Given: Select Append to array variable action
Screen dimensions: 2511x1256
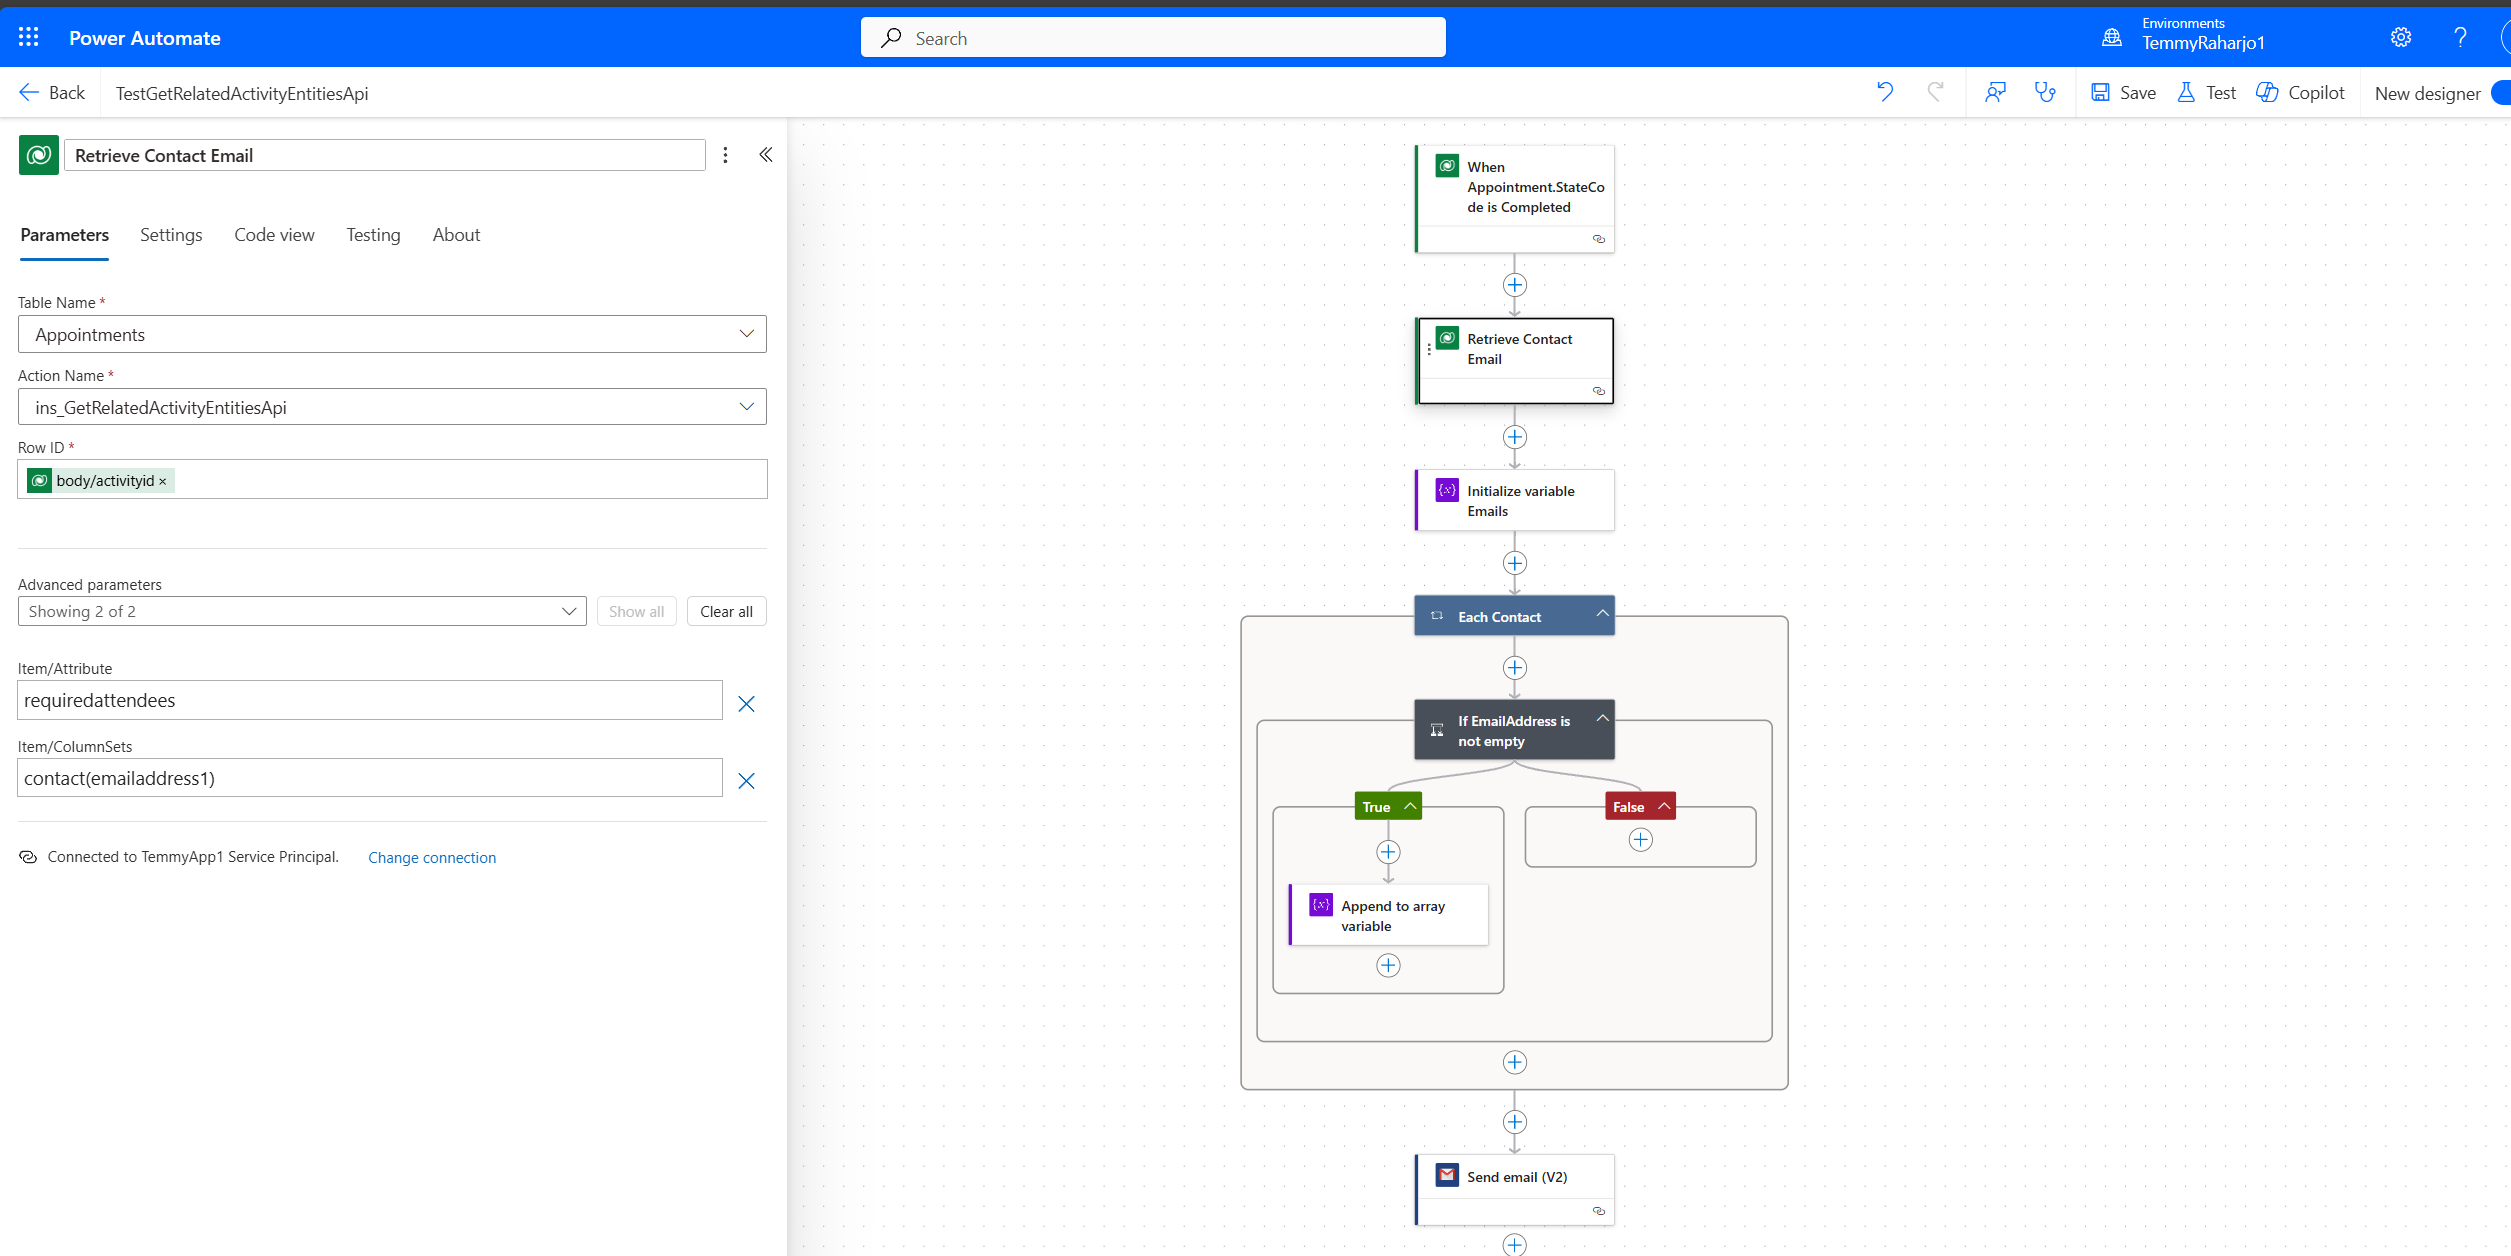Looking at the screenshot, I should tap(1389, 915).
